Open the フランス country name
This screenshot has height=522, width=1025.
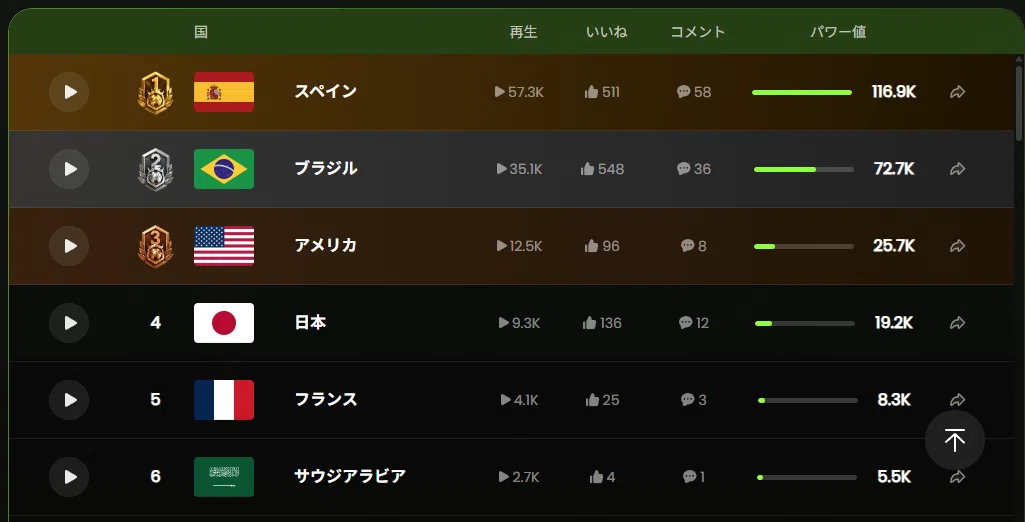click(326, 399)
